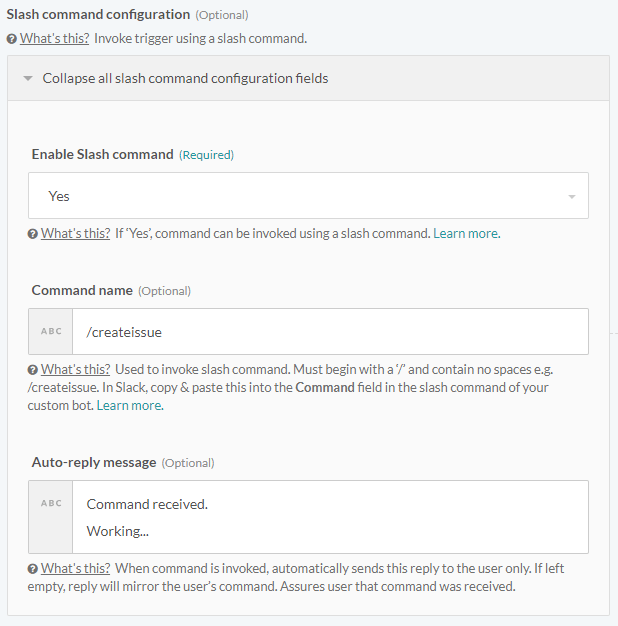Screen dimensions: 618x626
Task: Click the ABC type icon beside /createissue
Action: [x=51, y=331]
